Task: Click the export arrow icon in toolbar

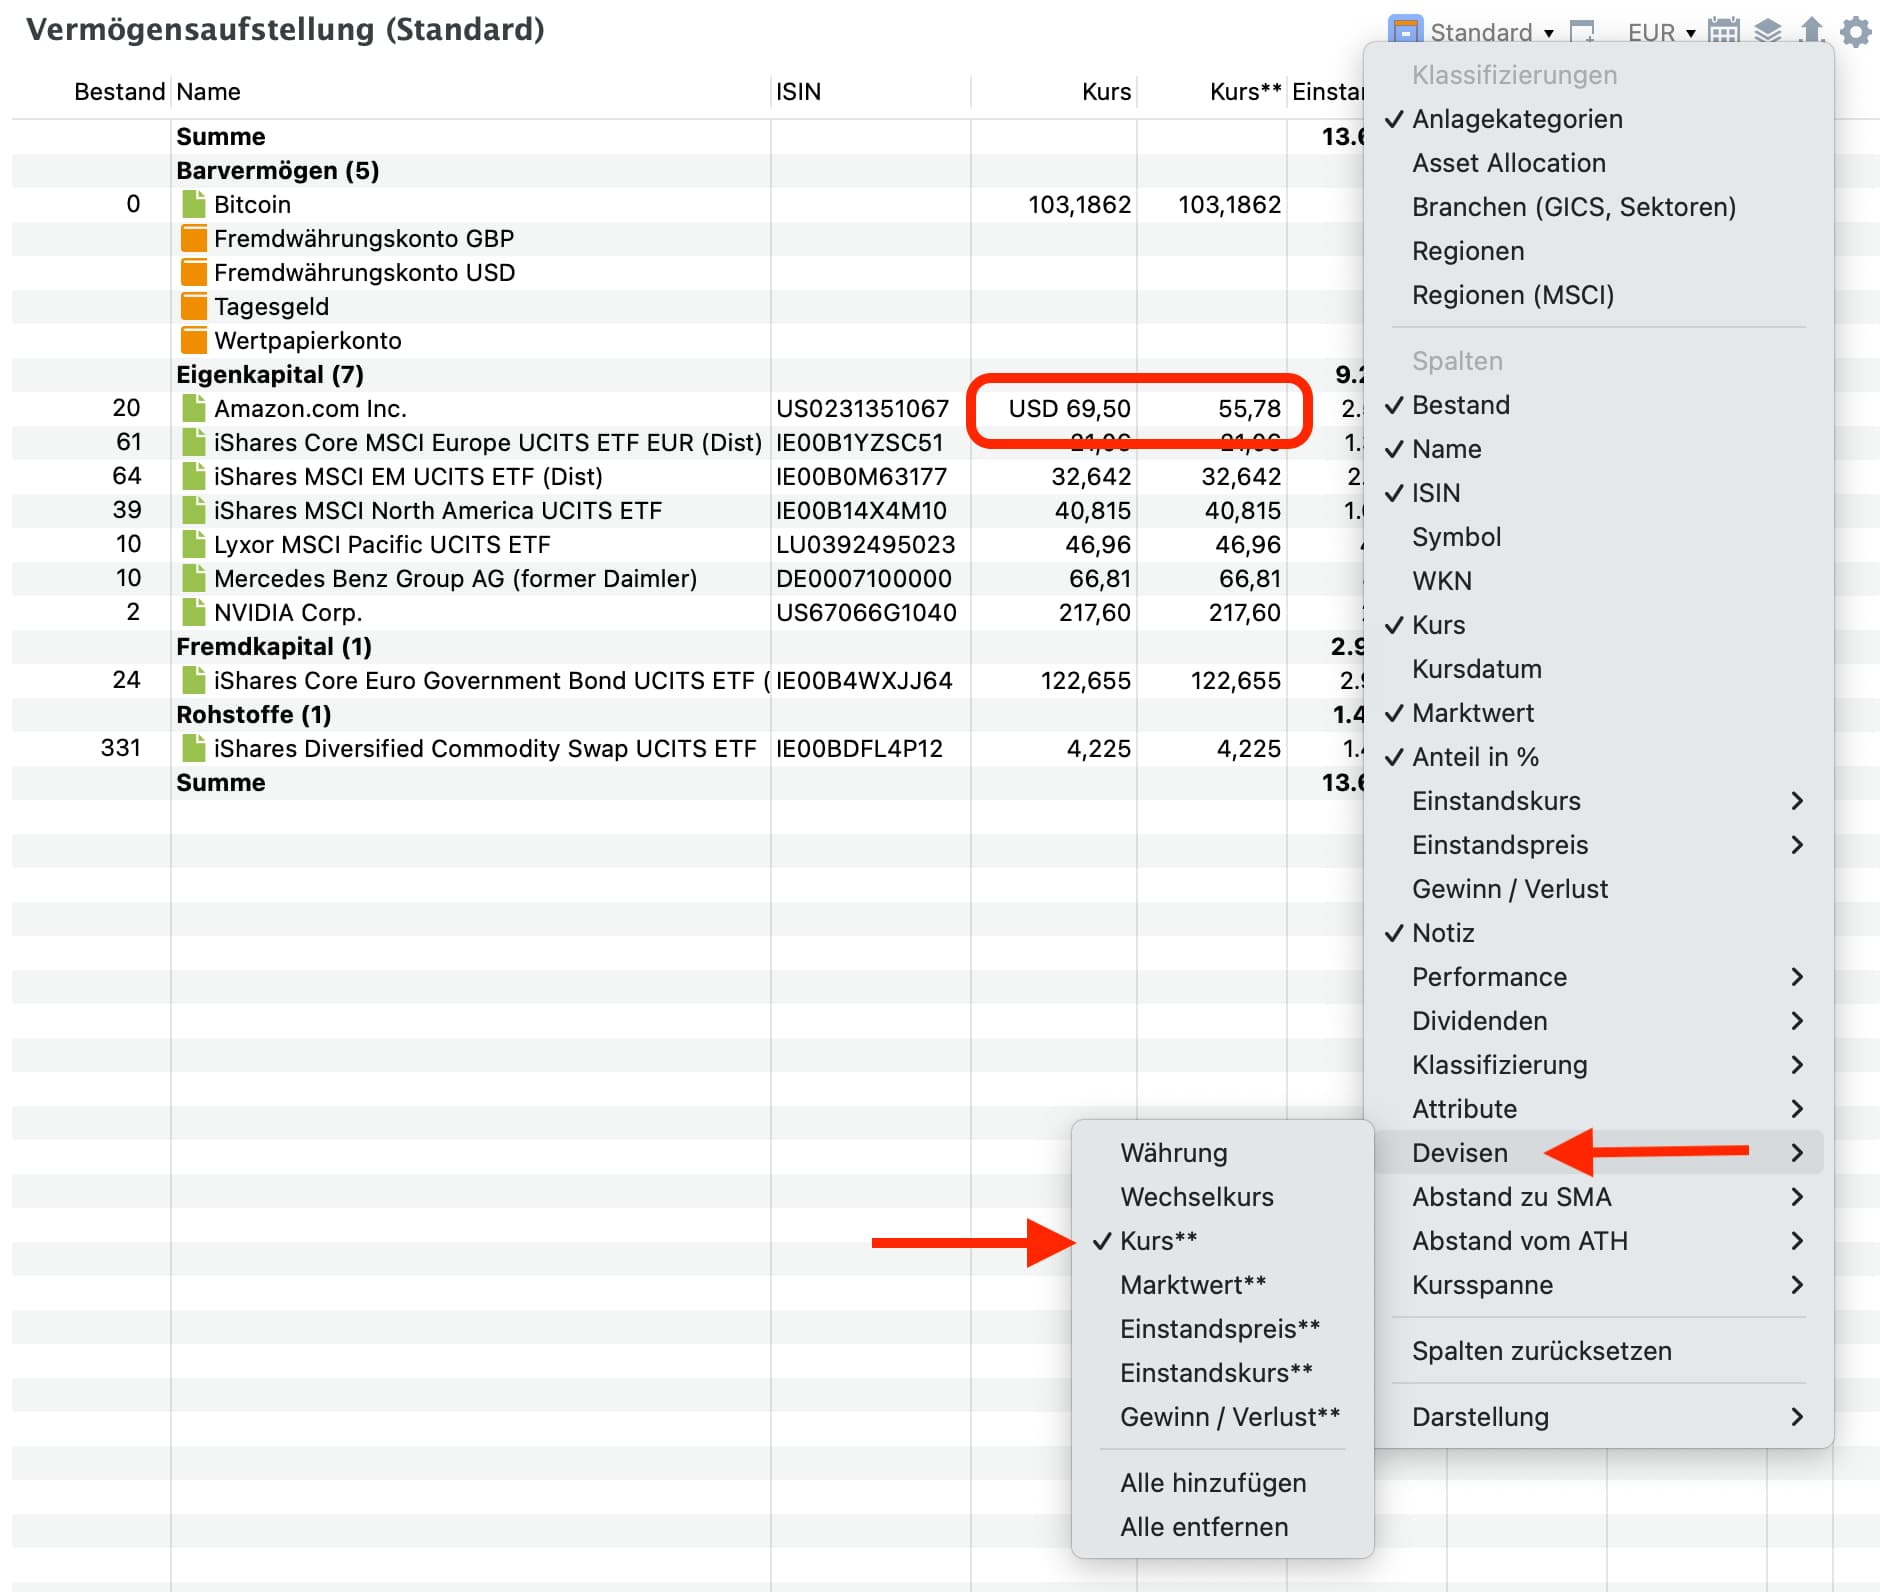Action: 1811,31
